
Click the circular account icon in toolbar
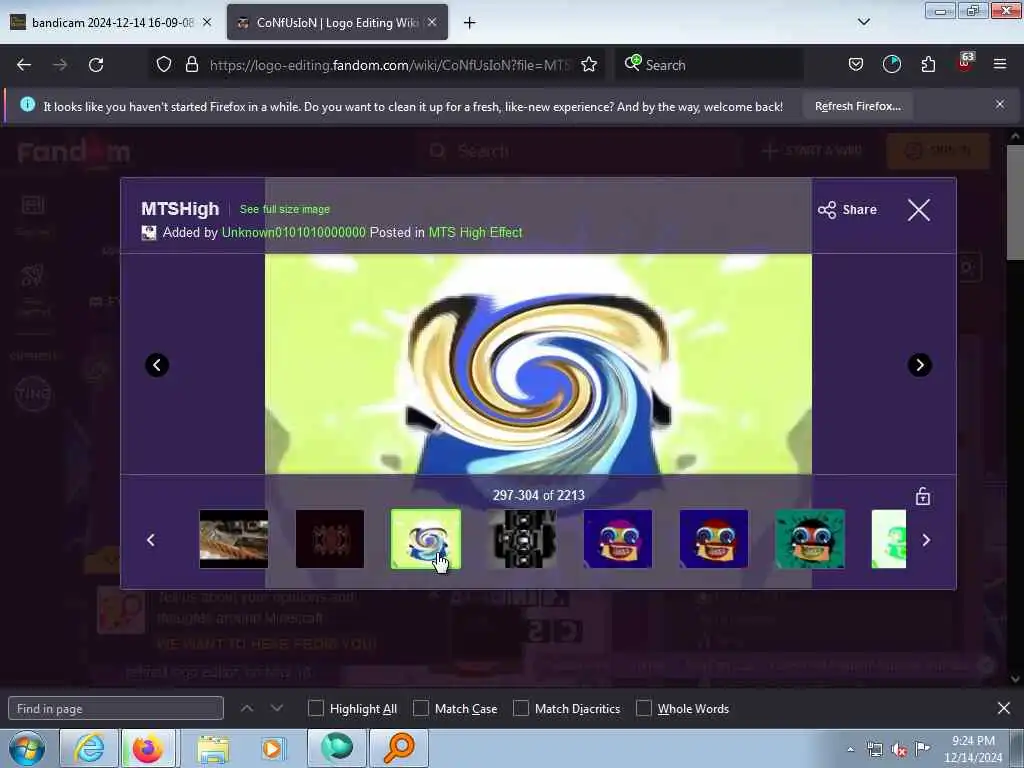pos(891,64)
